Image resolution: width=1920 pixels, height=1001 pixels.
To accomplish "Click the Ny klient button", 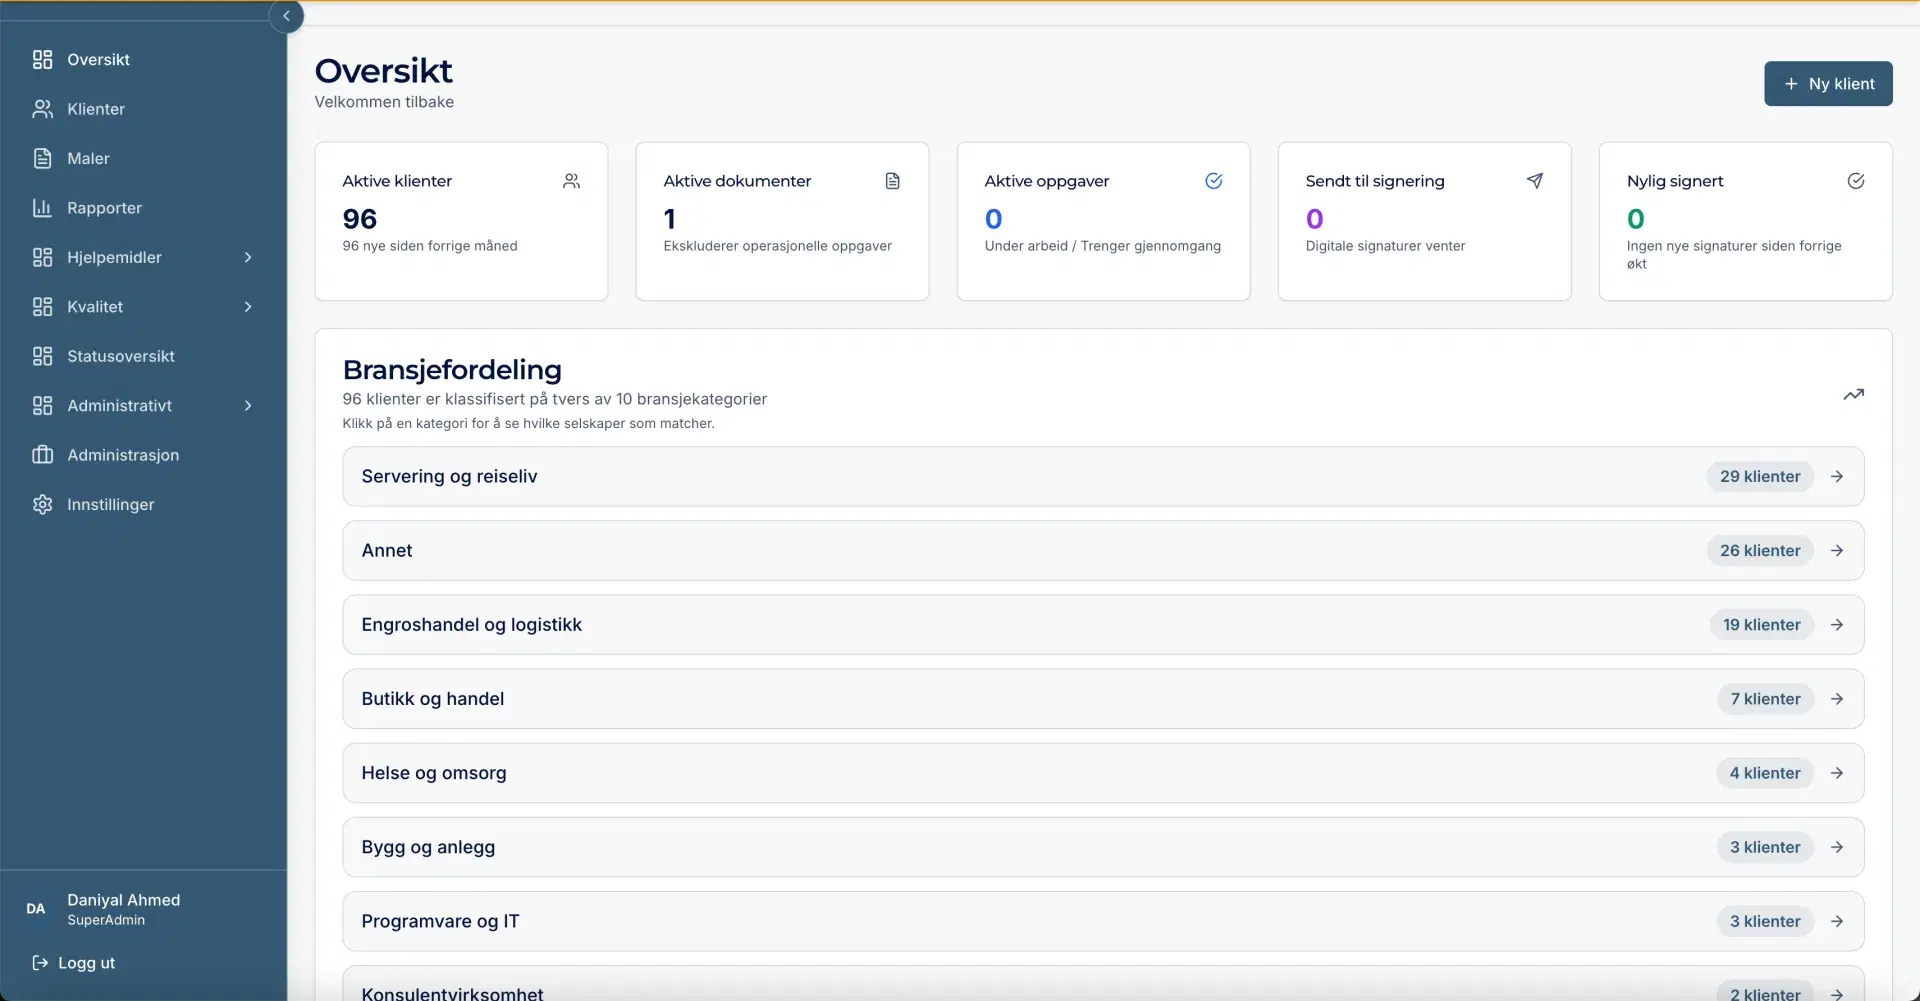I will point(1828,84).
